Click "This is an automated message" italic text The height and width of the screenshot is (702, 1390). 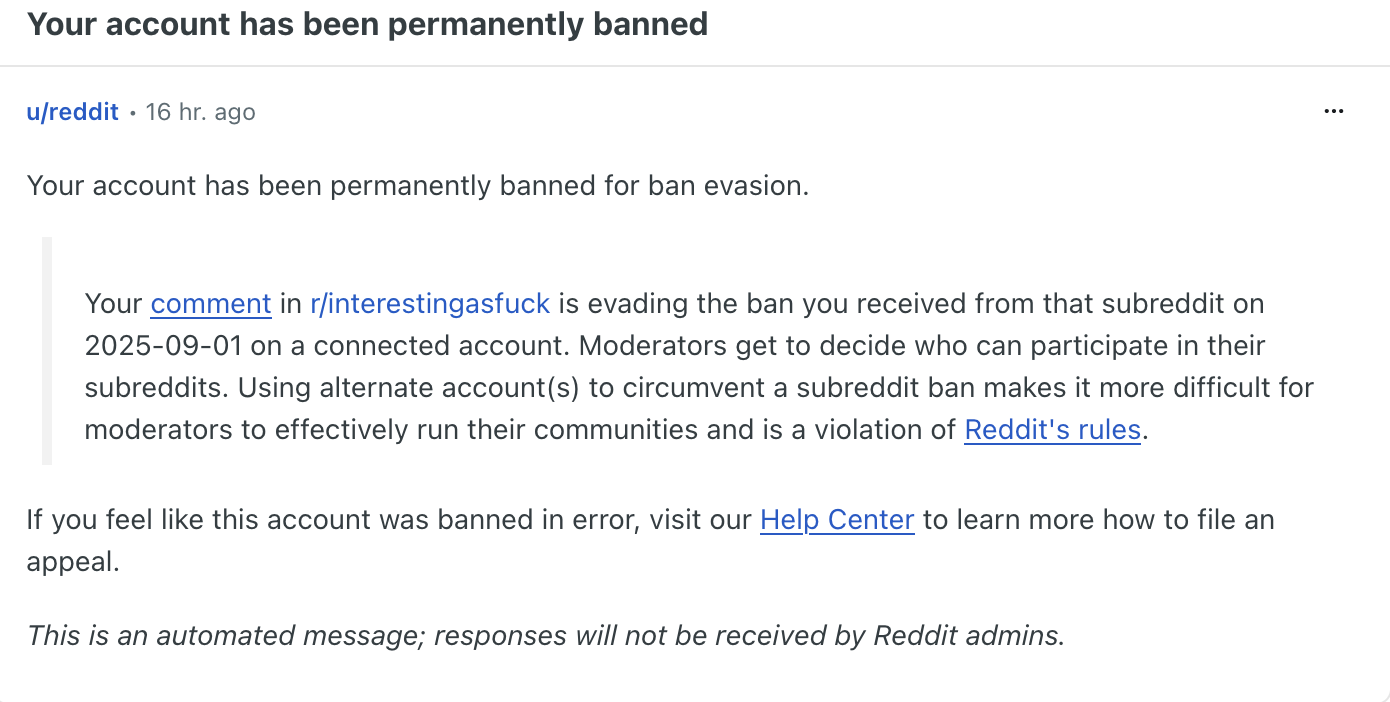point(228,635)
